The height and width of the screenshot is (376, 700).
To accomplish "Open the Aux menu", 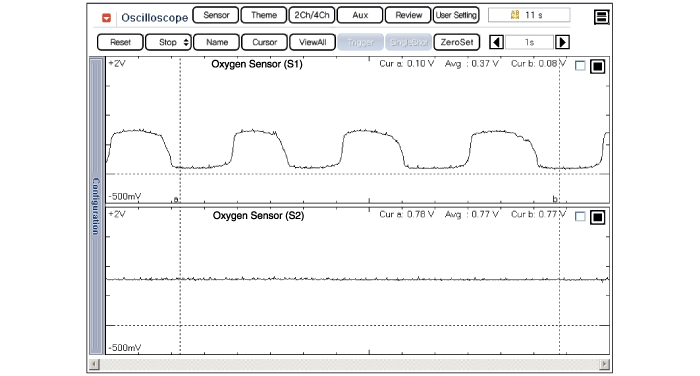I will pos(360,15).
